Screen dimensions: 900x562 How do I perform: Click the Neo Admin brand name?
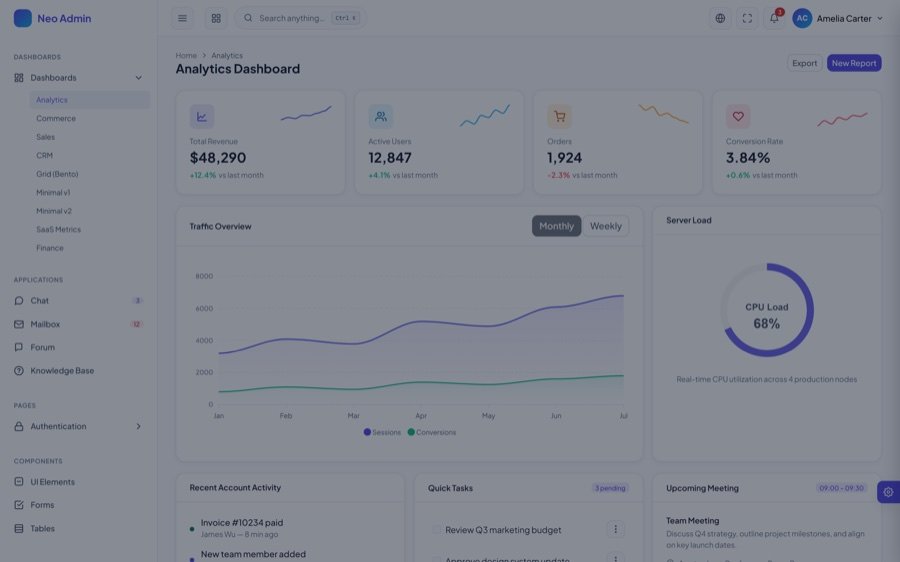[64, 18]
